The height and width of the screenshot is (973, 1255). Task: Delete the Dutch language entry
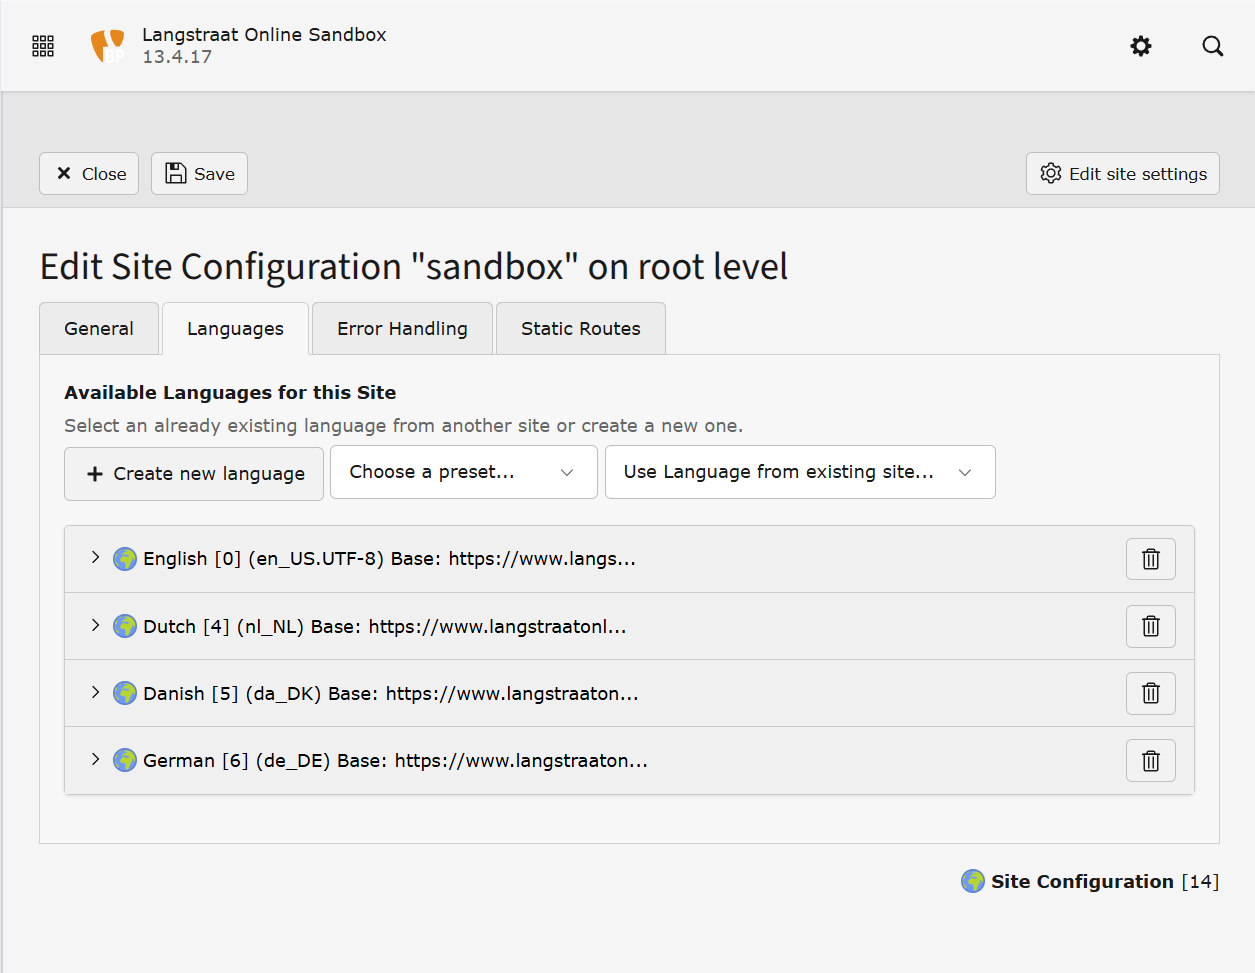(x=1150, y=626)
